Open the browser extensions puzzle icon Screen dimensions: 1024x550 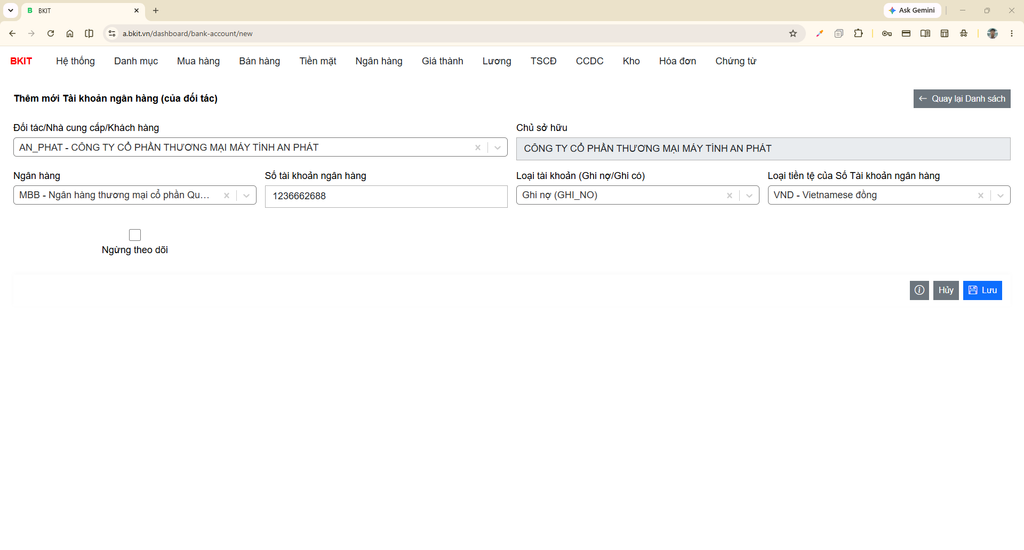pos(858,33)
